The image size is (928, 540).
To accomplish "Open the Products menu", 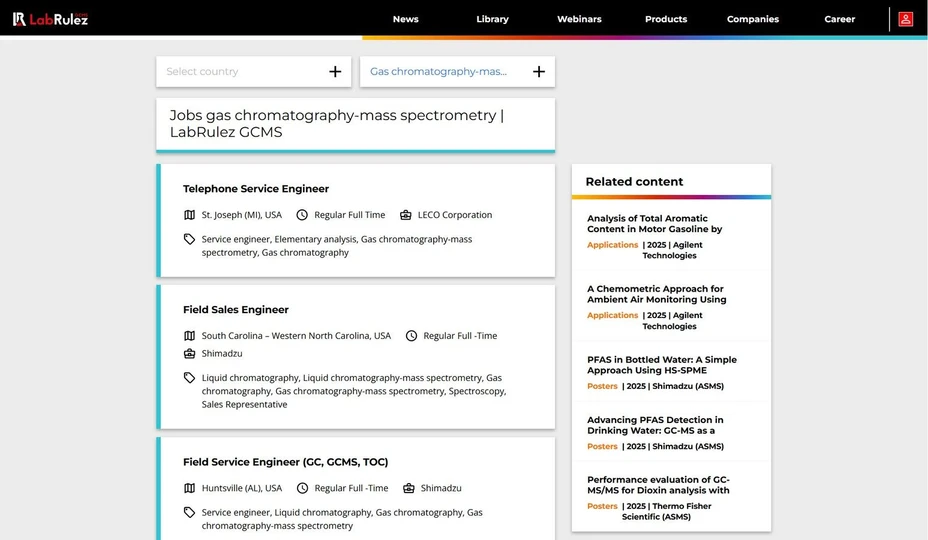I will 666,19.
